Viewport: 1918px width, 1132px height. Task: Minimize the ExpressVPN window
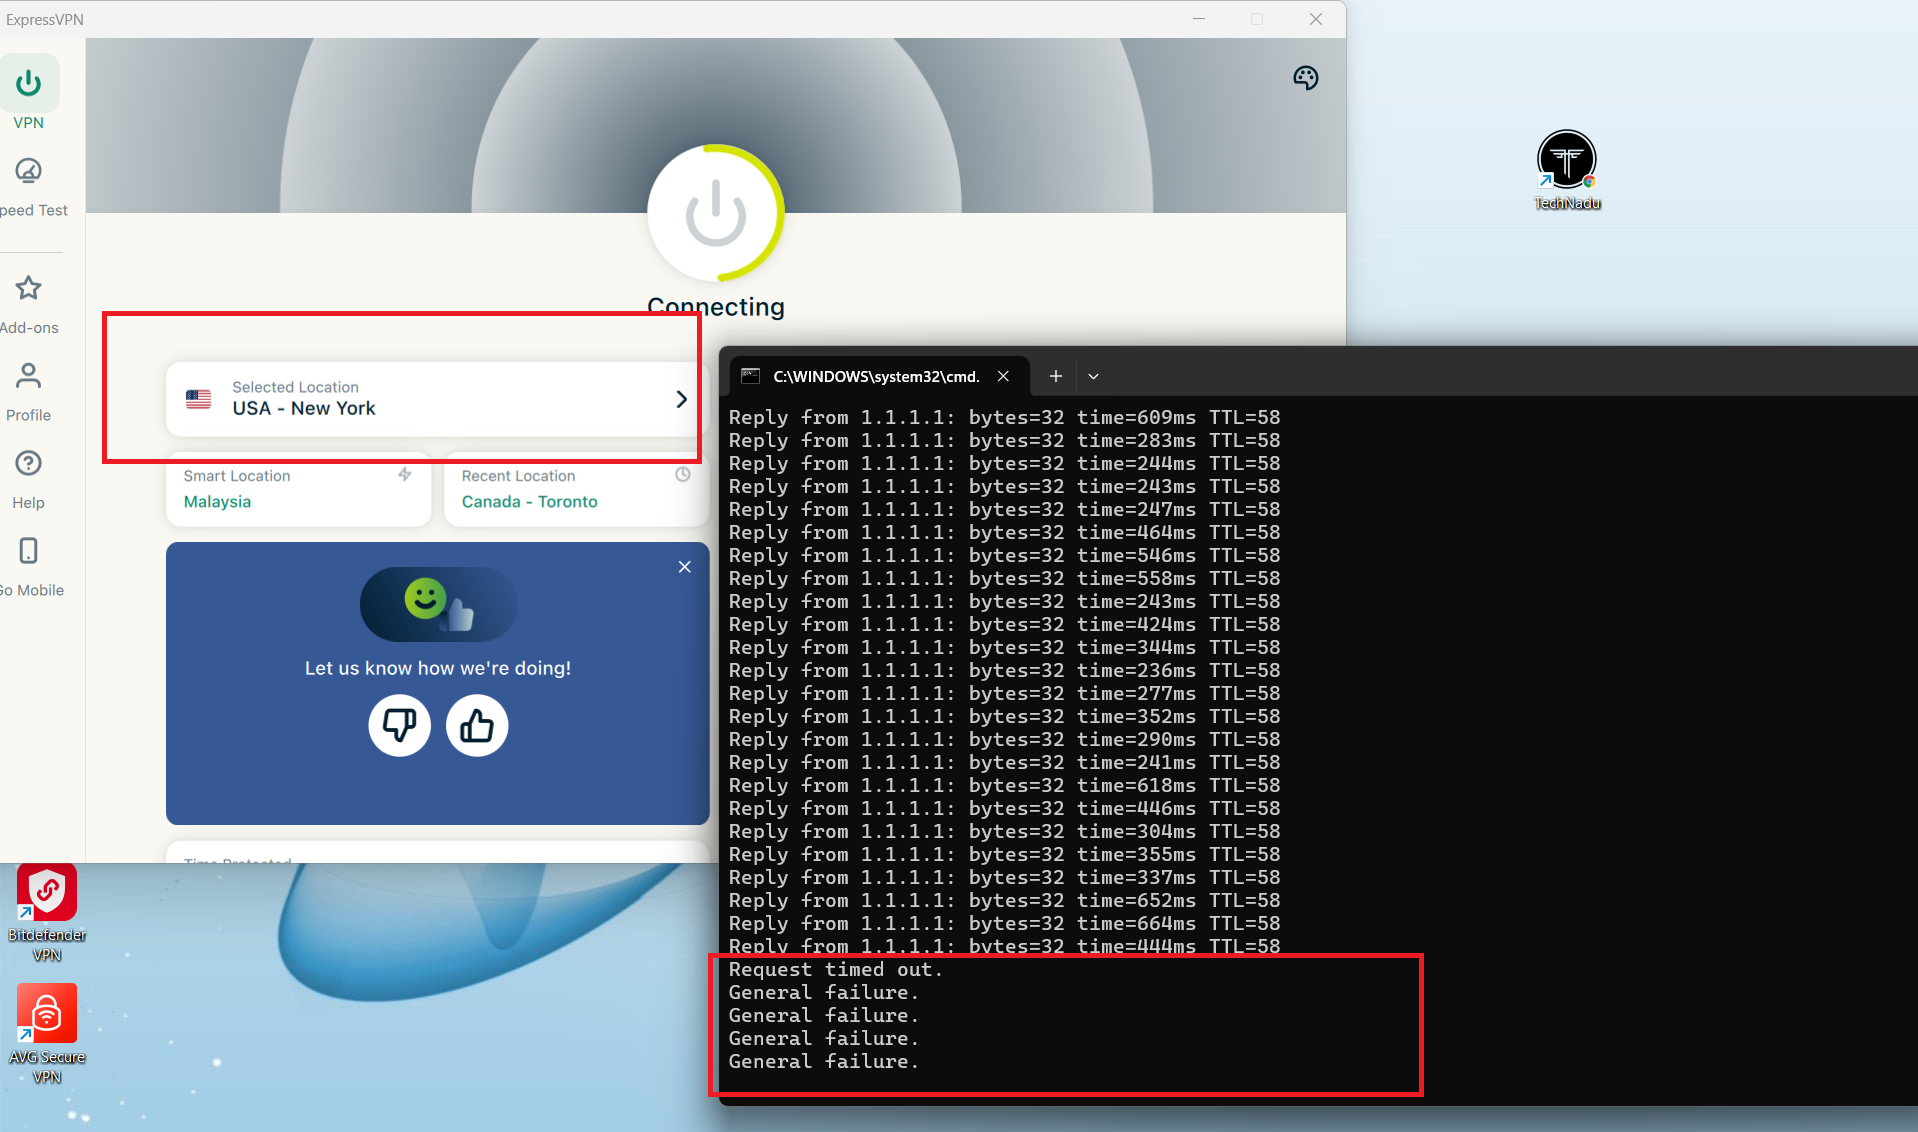coord(1199,19)
